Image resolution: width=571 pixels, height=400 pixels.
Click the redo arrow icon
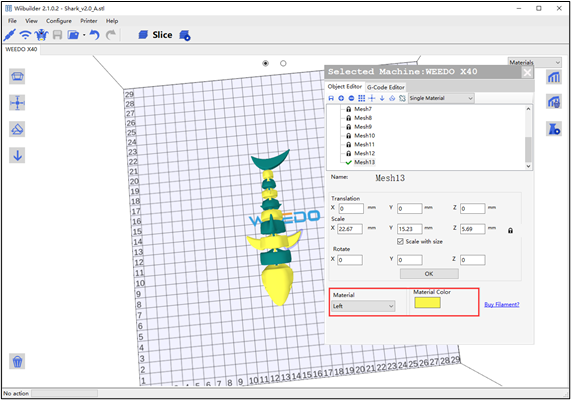[111, 35]
